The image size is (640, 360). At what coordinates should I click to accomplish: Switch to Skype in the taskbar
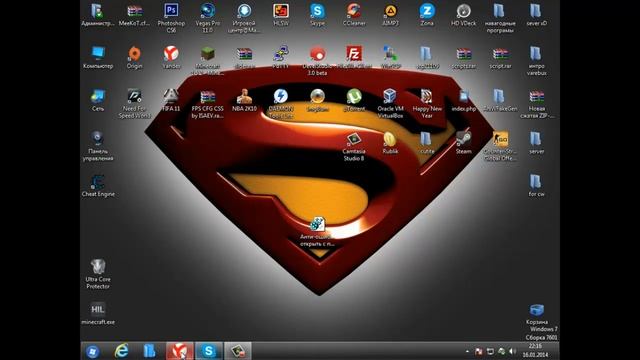[x=209, y=351]
